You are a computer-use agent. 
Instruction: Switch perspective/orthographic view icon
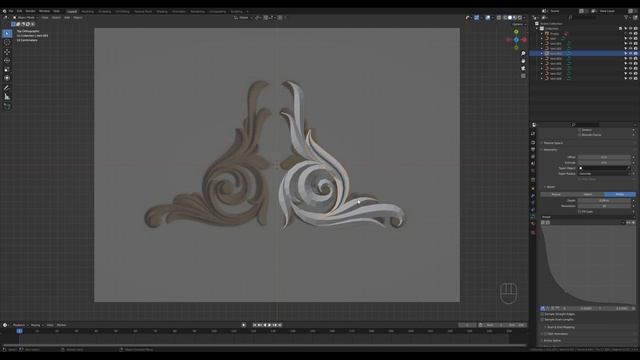pos(523,76)
